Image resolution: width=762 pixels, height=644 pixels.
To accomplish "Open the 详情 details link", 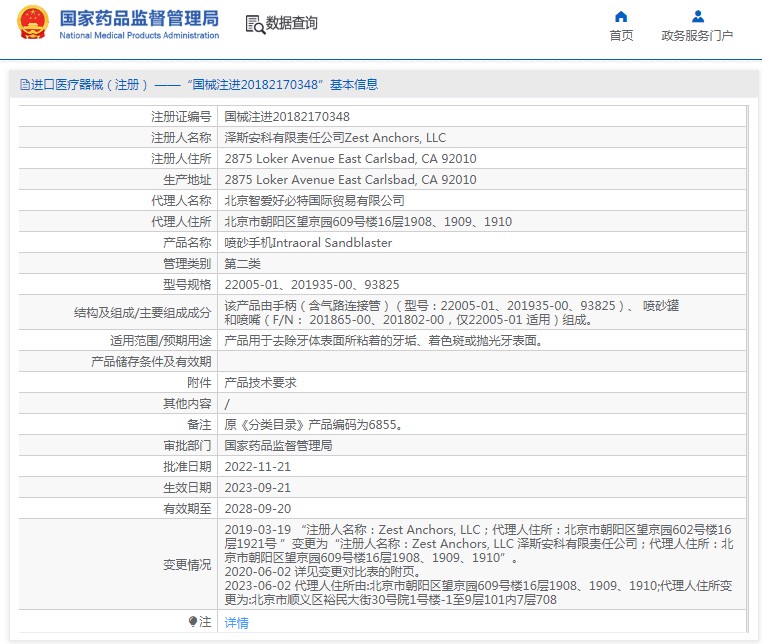I will [x=236, y=622].
